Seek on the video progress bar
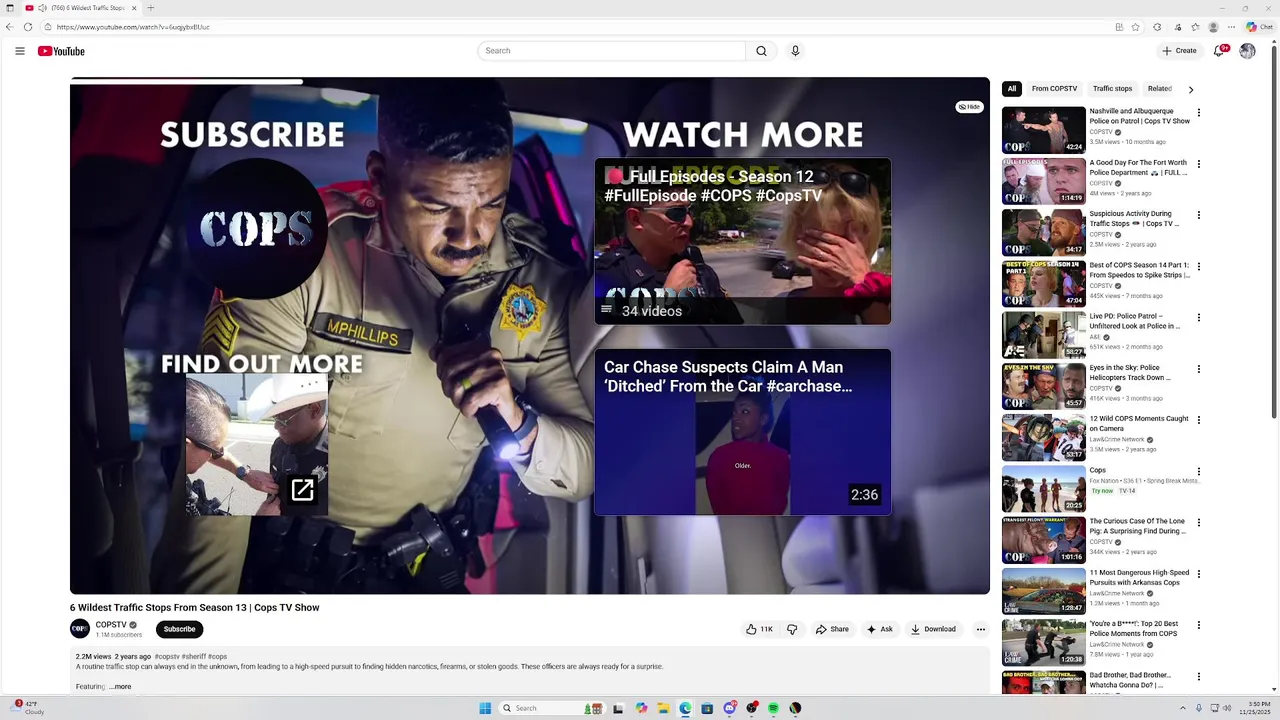This screenshot has height=720, width=1280. pos(530,82)
